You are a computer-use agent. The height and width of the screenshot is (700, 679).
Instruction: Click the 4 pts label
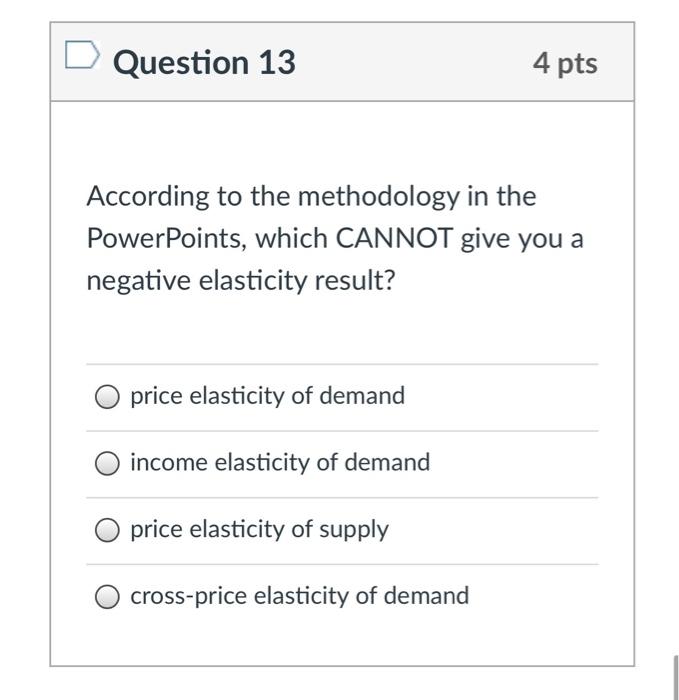(565, 63)
